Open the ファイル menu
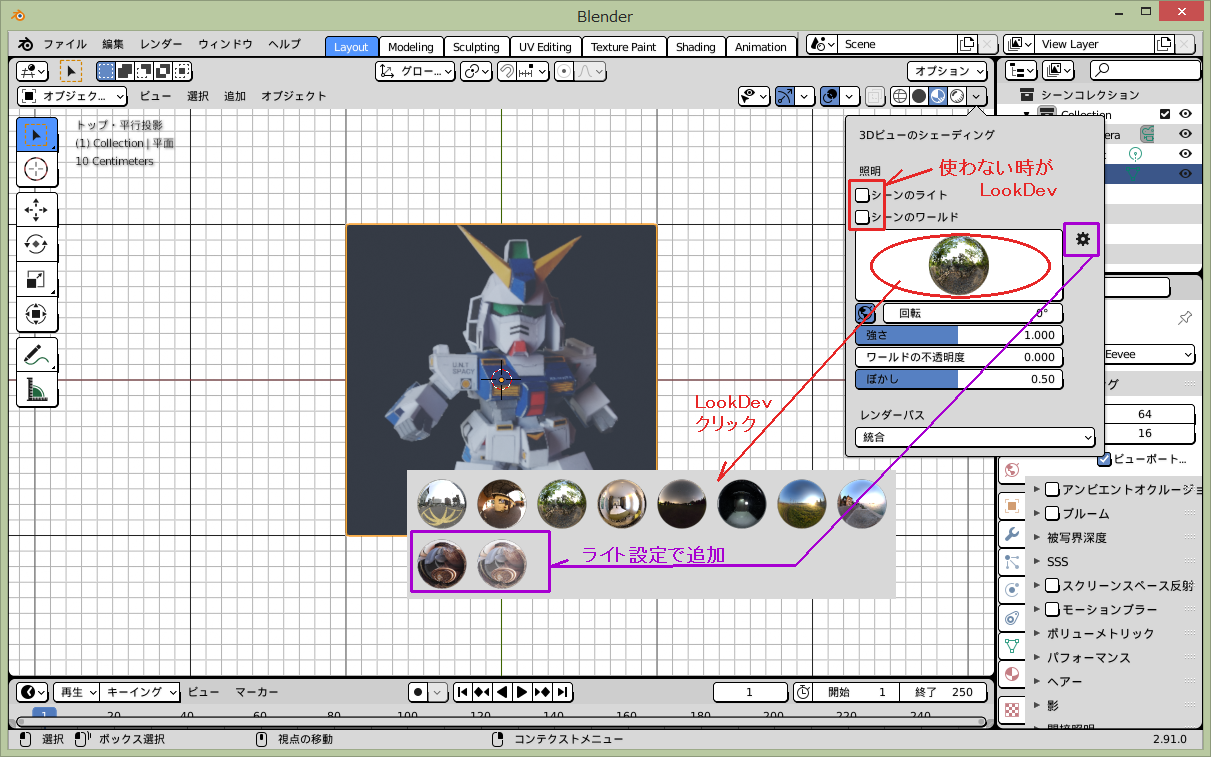1211x757 pixels. (65, 45)
